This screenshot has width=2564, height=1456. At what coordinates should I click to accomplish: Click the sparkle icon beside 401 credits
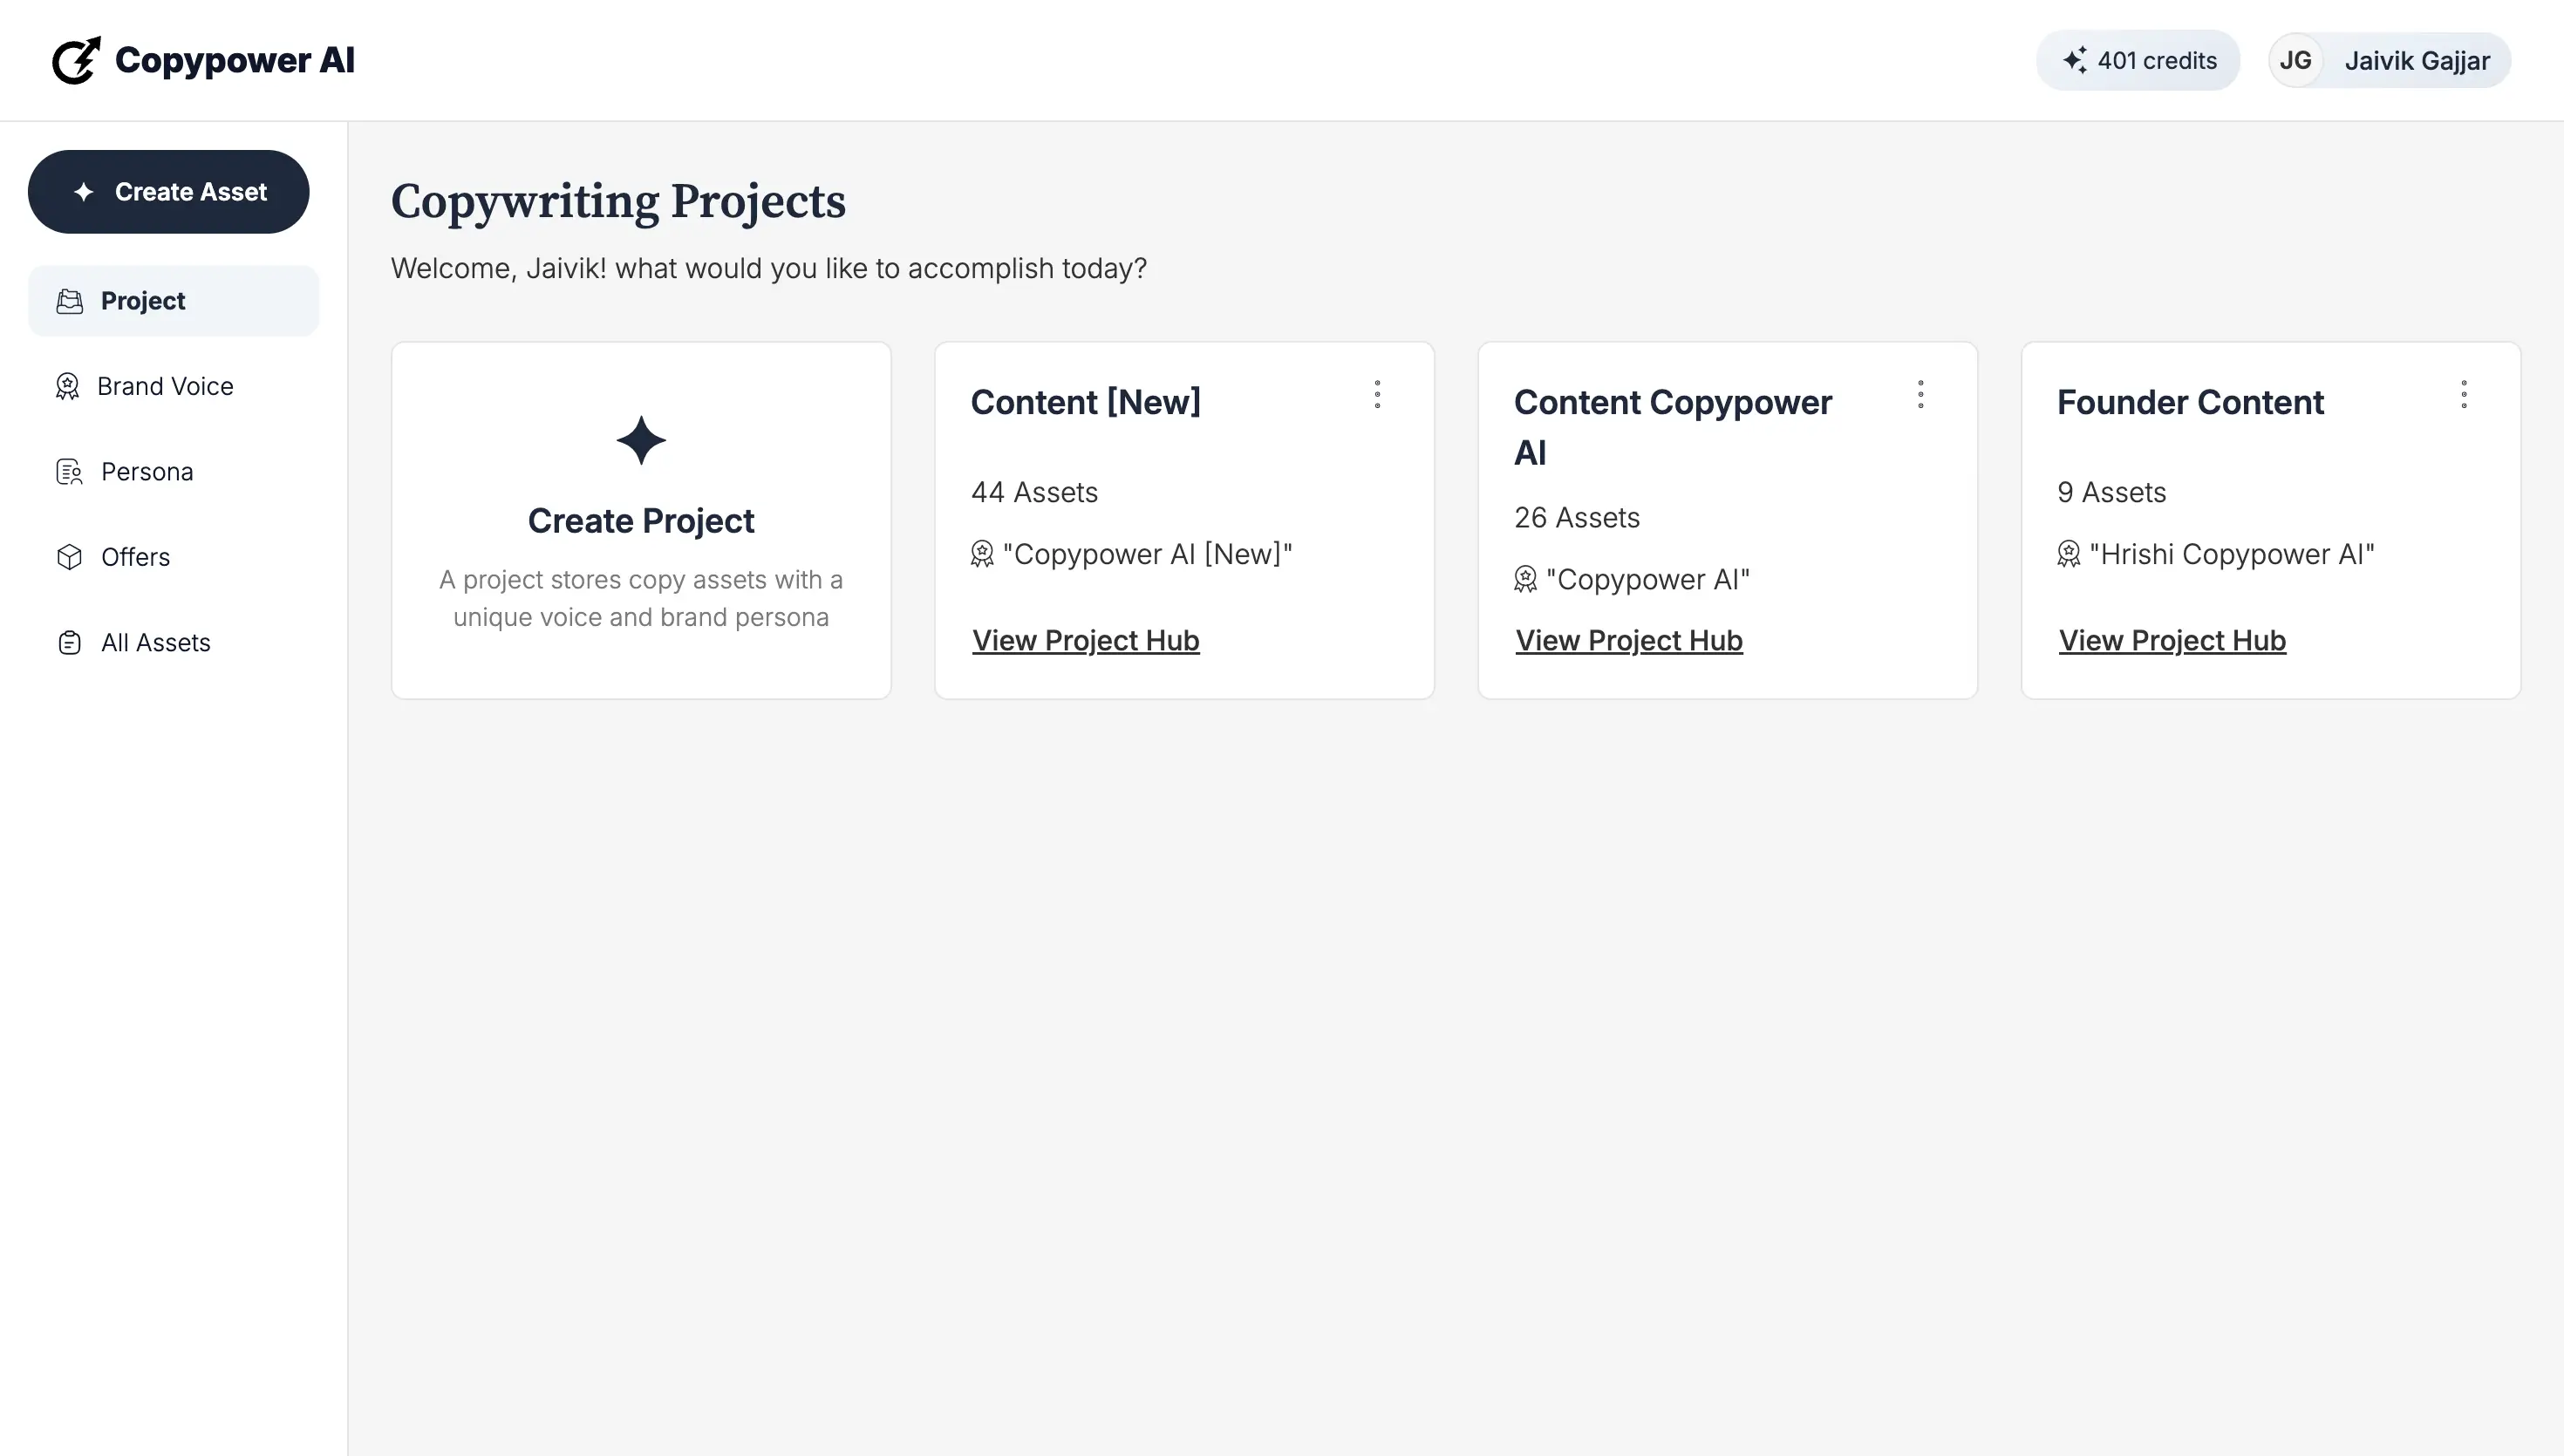click(2076, 60)
